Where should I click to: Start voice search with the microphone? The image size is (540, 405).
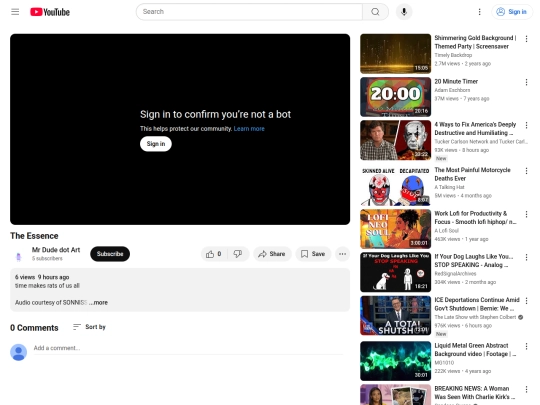point(404,12)
